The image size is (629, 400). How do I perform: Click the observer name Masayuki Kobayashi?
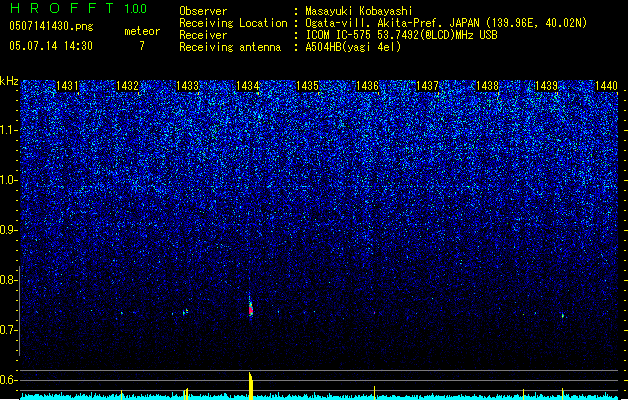(359, 11)
